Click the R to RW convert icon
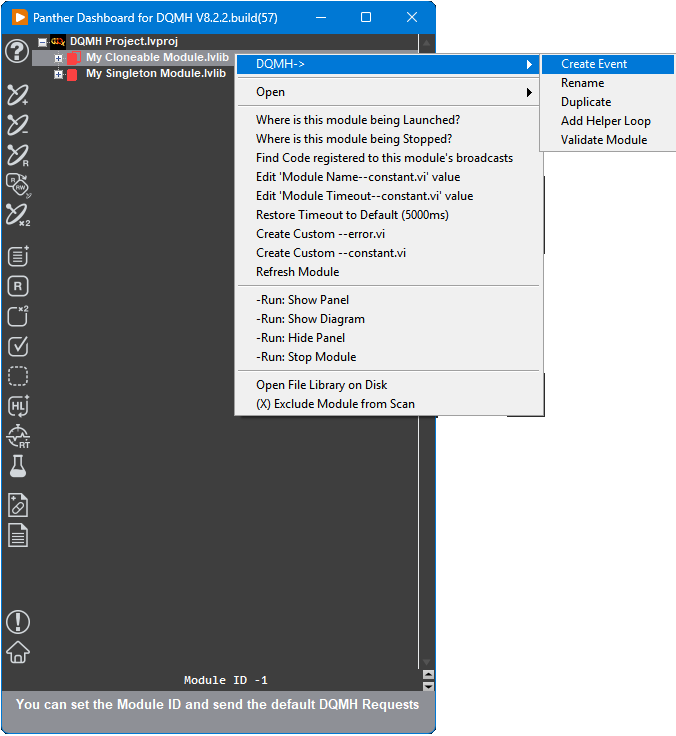The width and height of the screenshot is (676, 736). coord(18,185)
